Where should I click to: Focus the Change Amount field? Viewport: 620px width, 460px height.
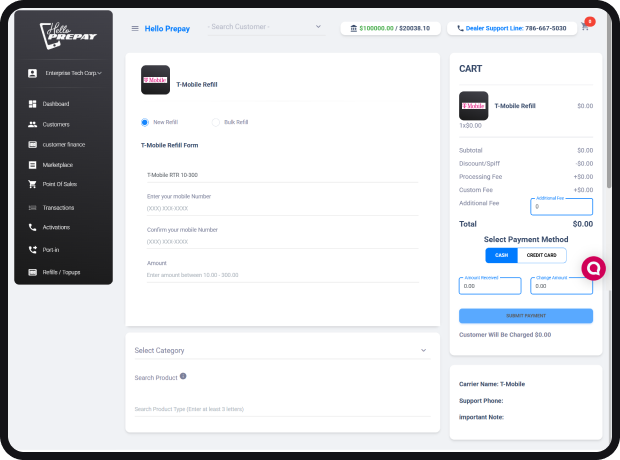pos(561,286)
